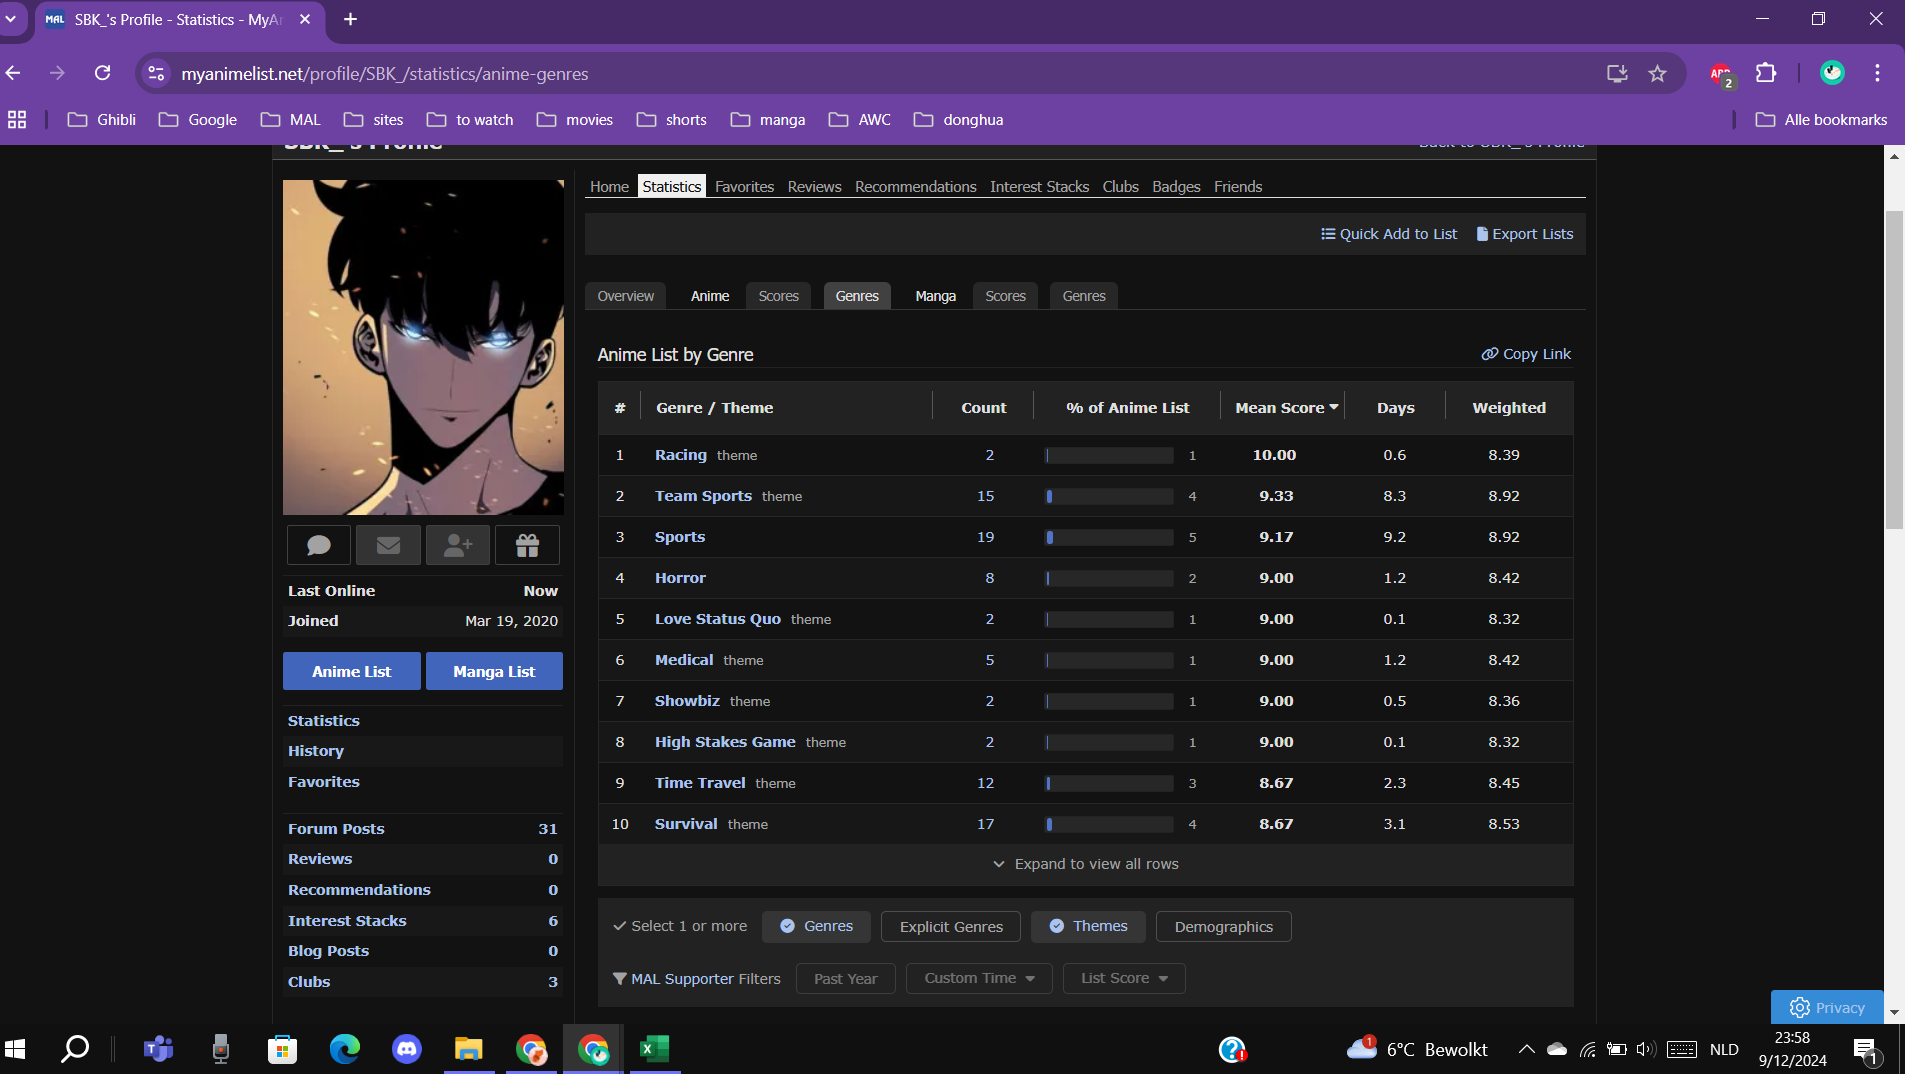
Task: Click the Sports percentage bar
Action: (x=1109, y=537)
